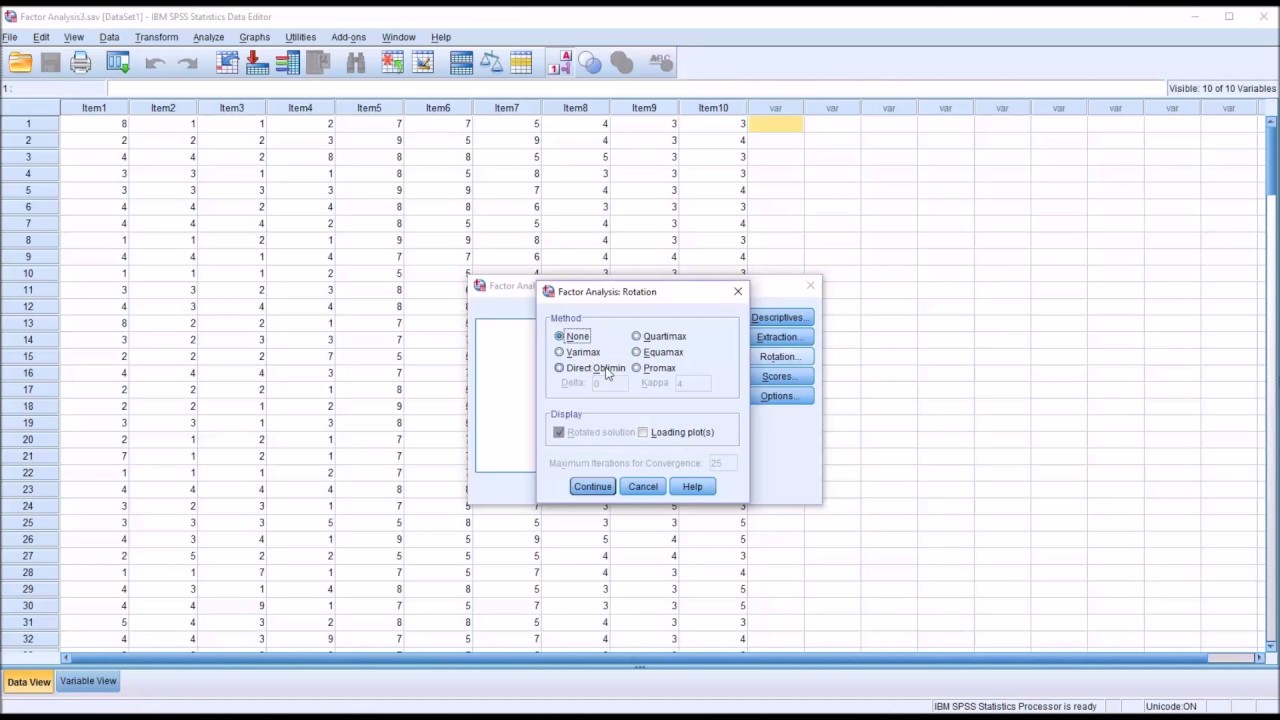Open the Window menu

coord(398,37)
